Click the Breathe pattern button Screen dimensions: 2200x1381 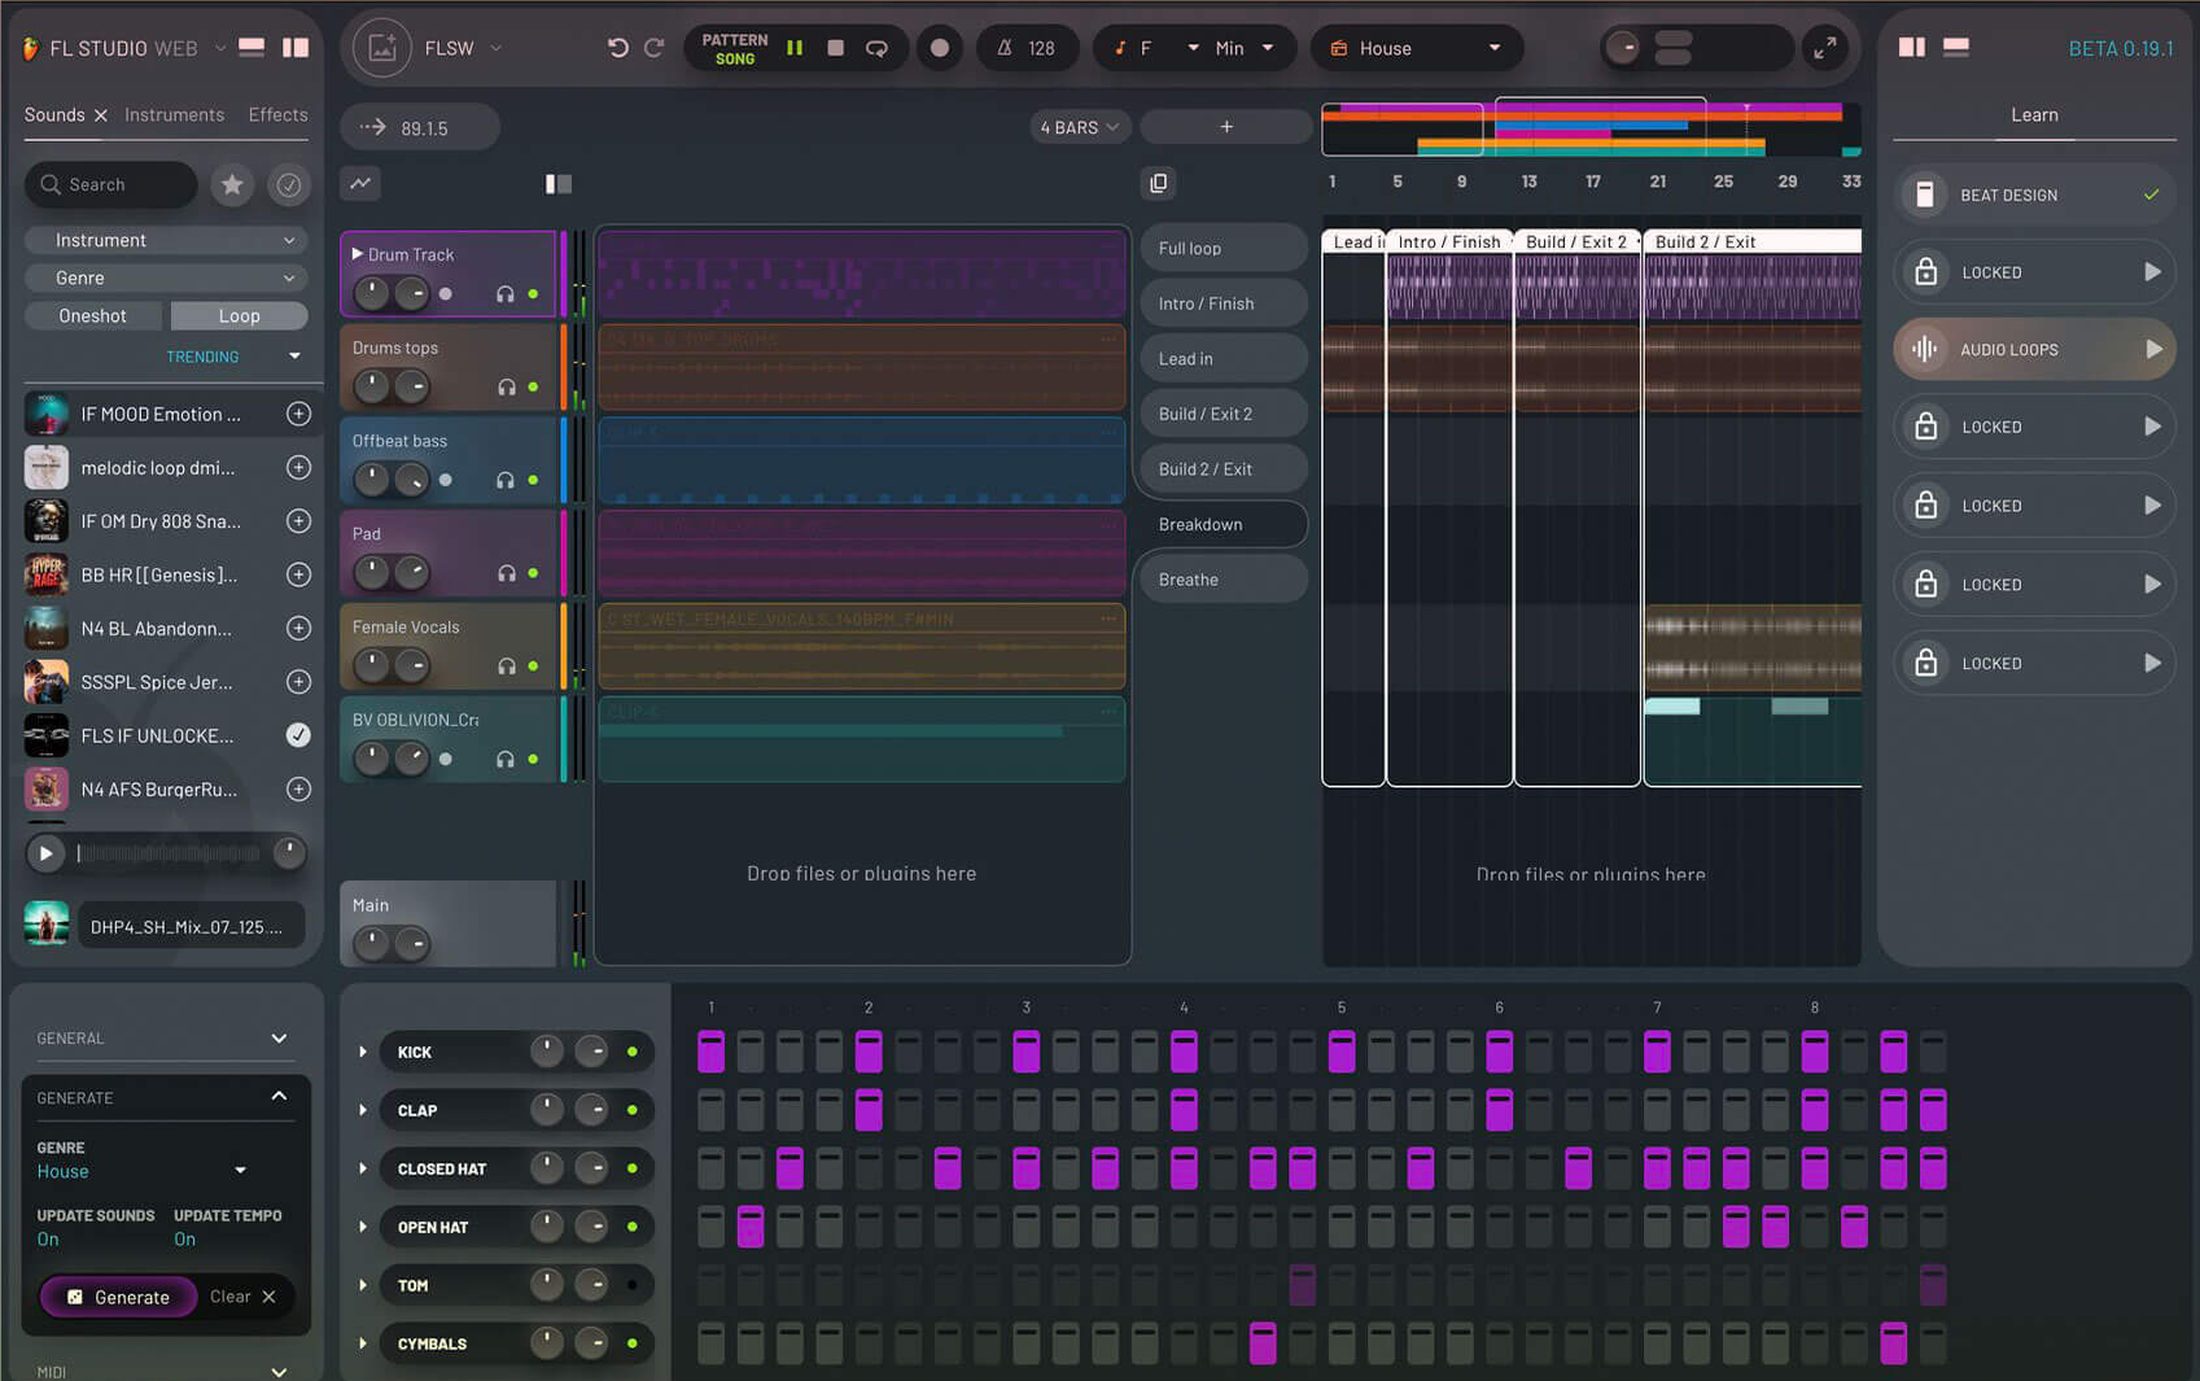[x=1224, y=579]
